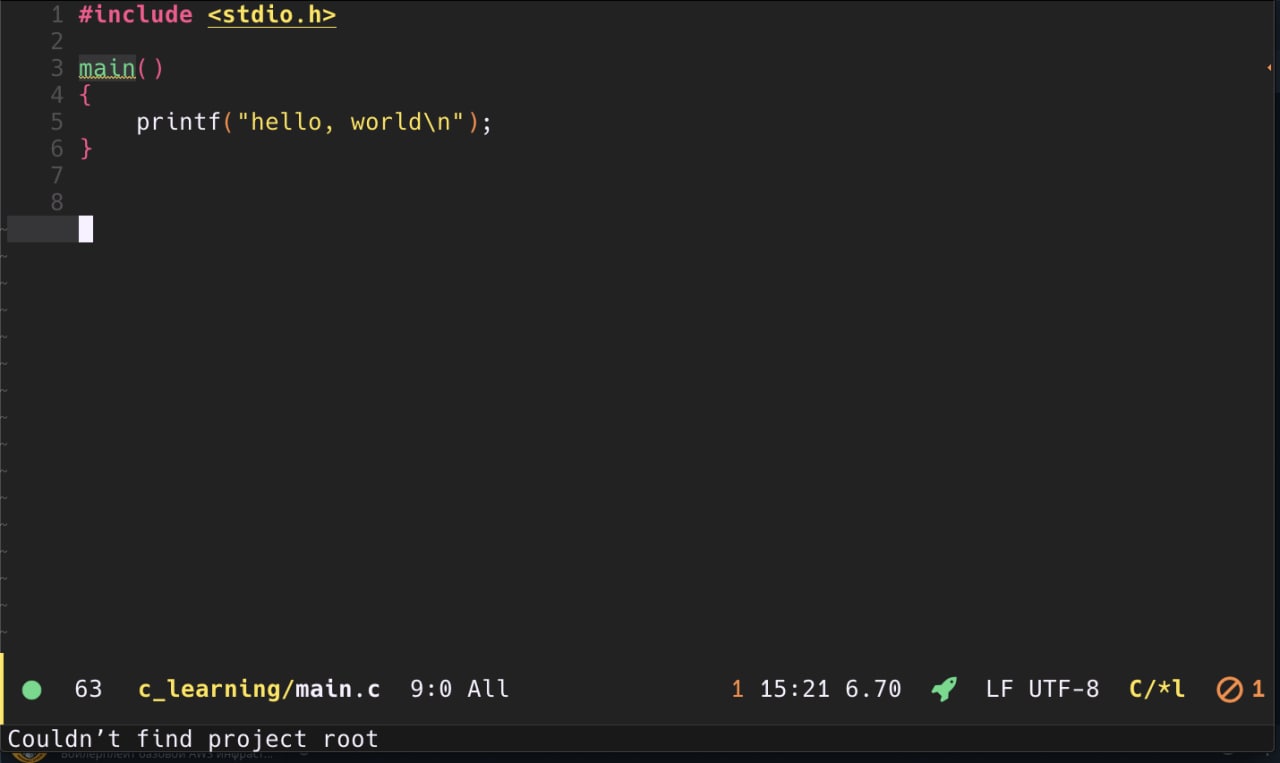Image resolution: width=1280 pixels, height=763 pixels.
Task: Click the C/*l major mode indicator
Action: point(1157,689)
